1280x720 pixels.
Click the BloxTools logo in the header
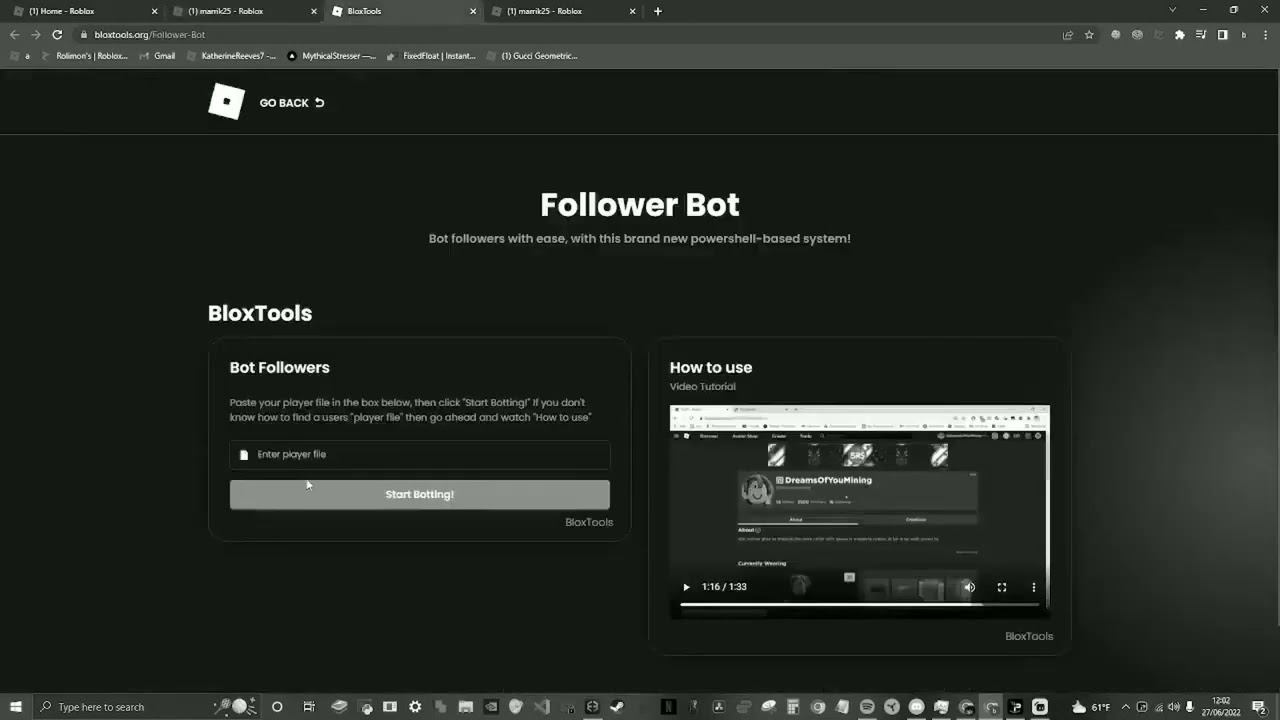(x=226, y=102)
